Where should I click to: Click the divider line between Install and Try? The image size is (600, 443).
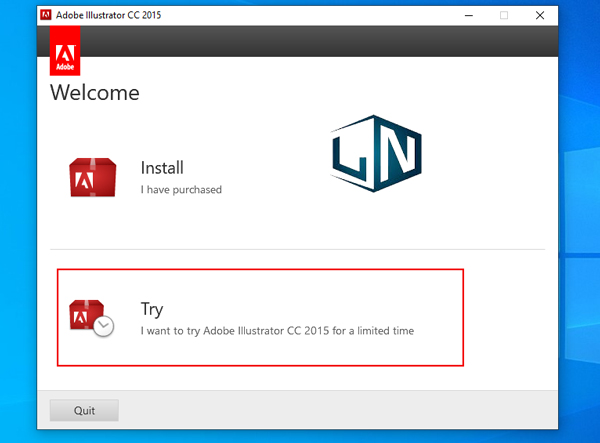(x=297, y=249)
